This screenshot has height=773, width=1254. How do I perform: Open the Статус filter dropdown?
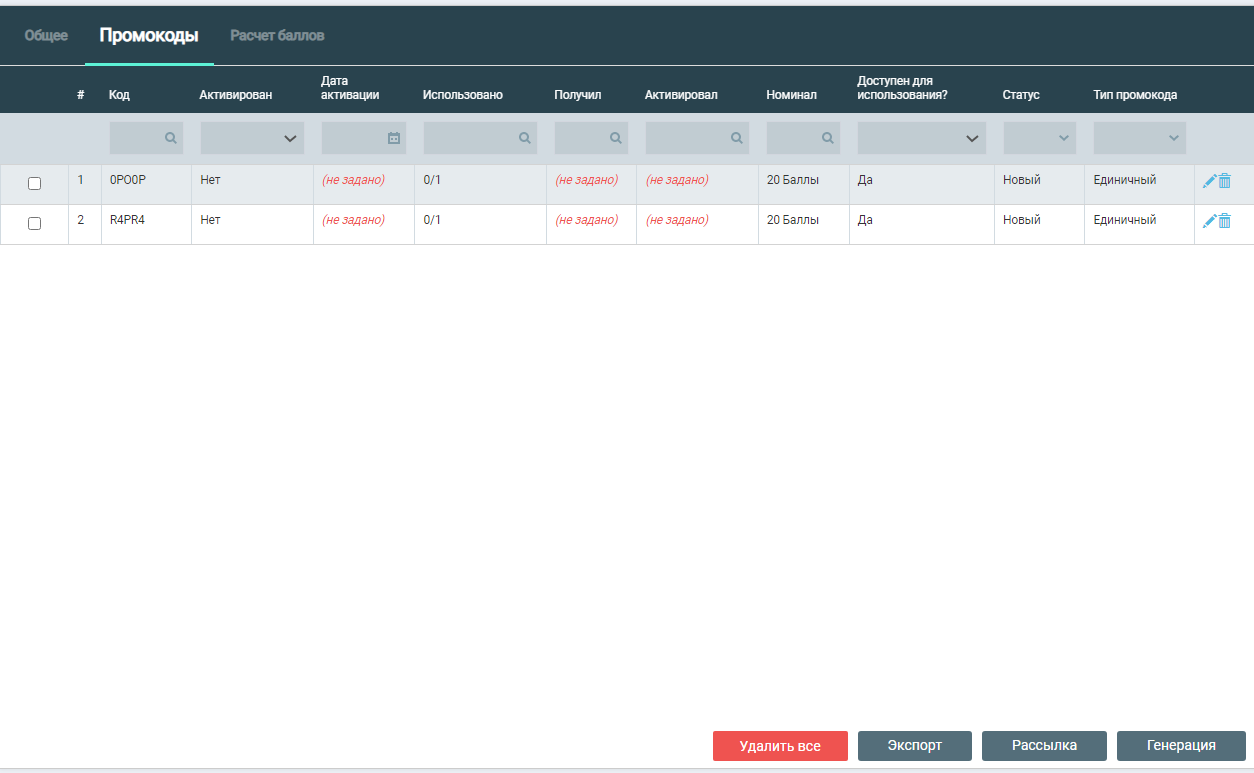coord(1039,138)
